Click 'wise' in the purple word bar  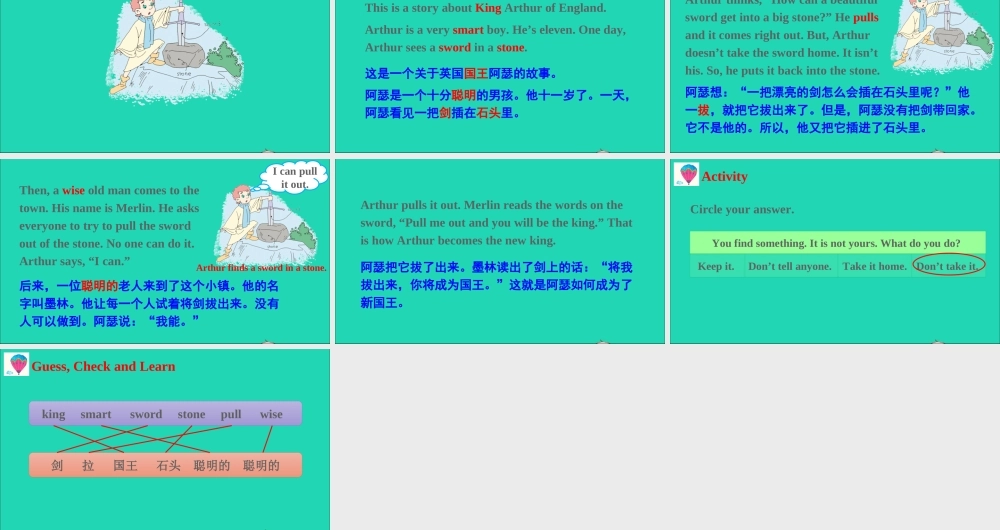[271, 414]
